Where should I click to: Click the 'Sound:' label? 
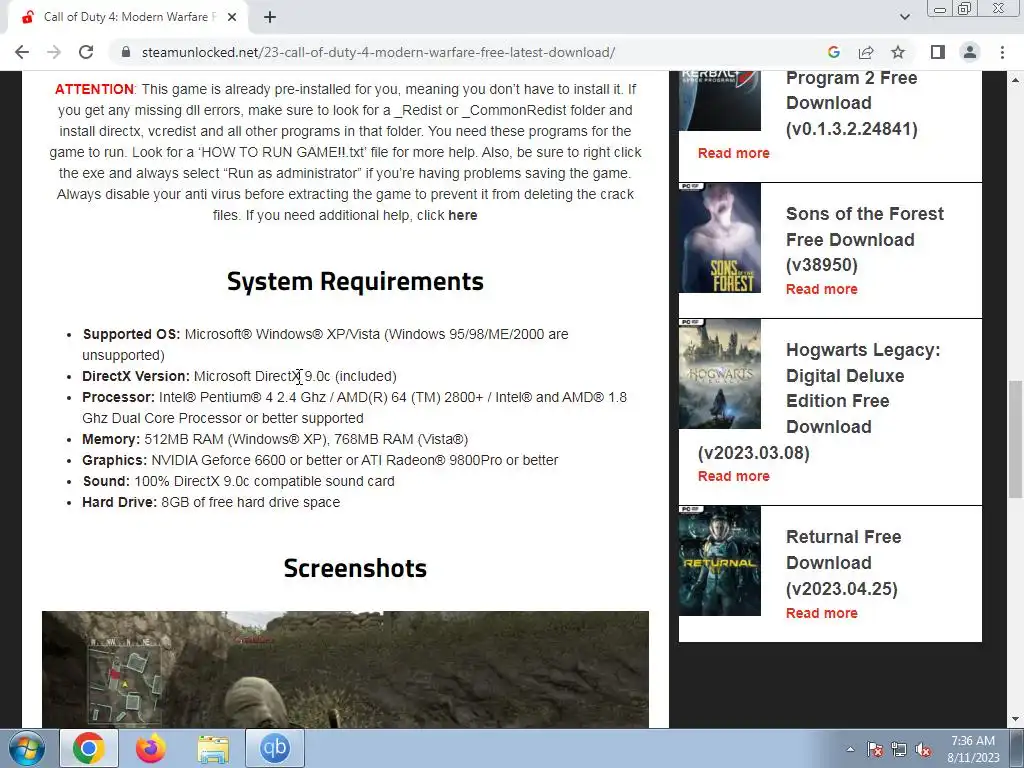tap(106, 481)
